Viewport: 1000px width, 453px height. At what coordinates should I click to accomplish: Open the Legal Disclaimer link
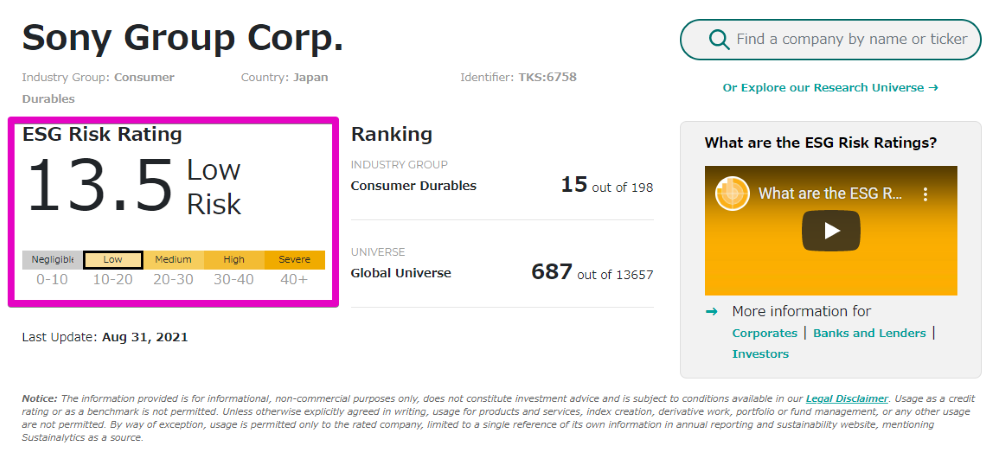[846, 399]
